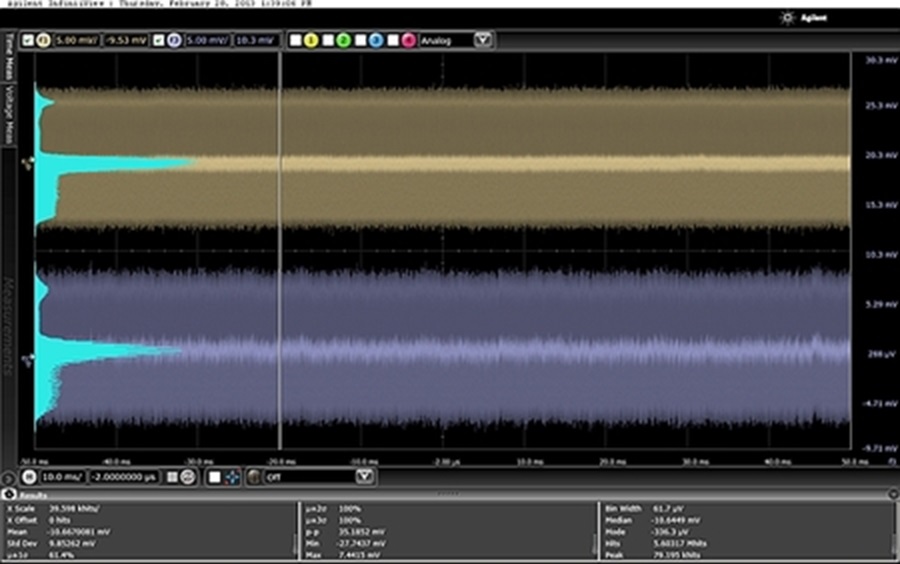Enable the channel 1 checkbox
The width and height of the screenshot is (900, 564).
[296, 41]
